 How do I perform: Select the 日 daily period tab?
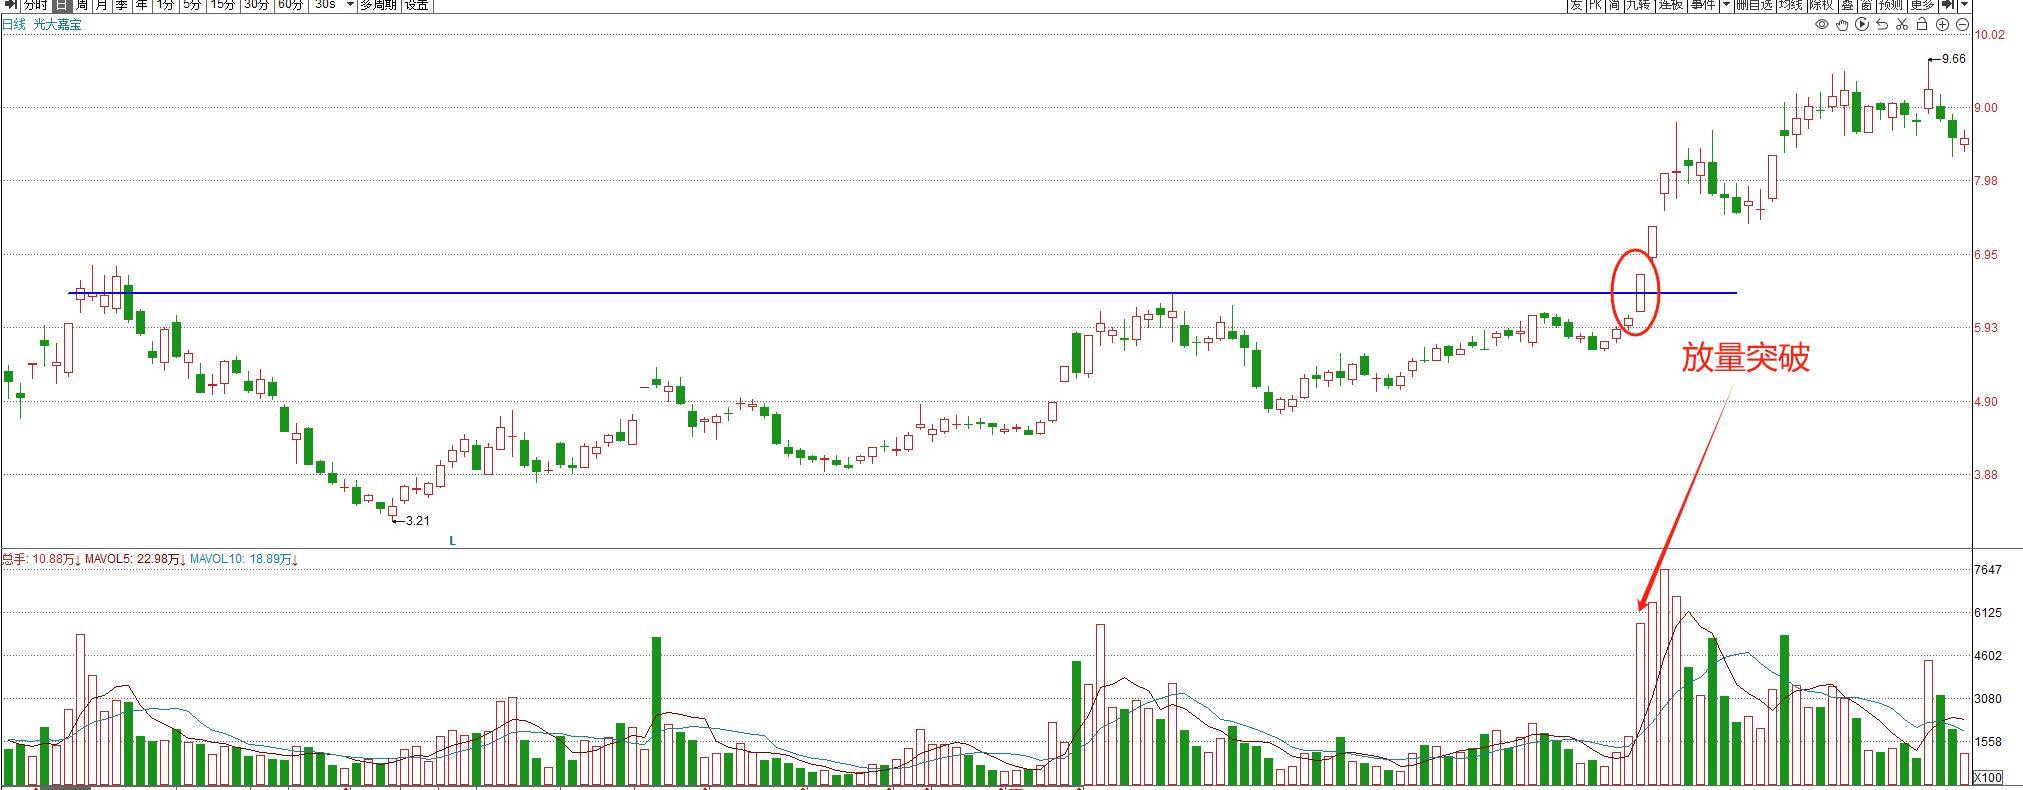tap(62, 5)
